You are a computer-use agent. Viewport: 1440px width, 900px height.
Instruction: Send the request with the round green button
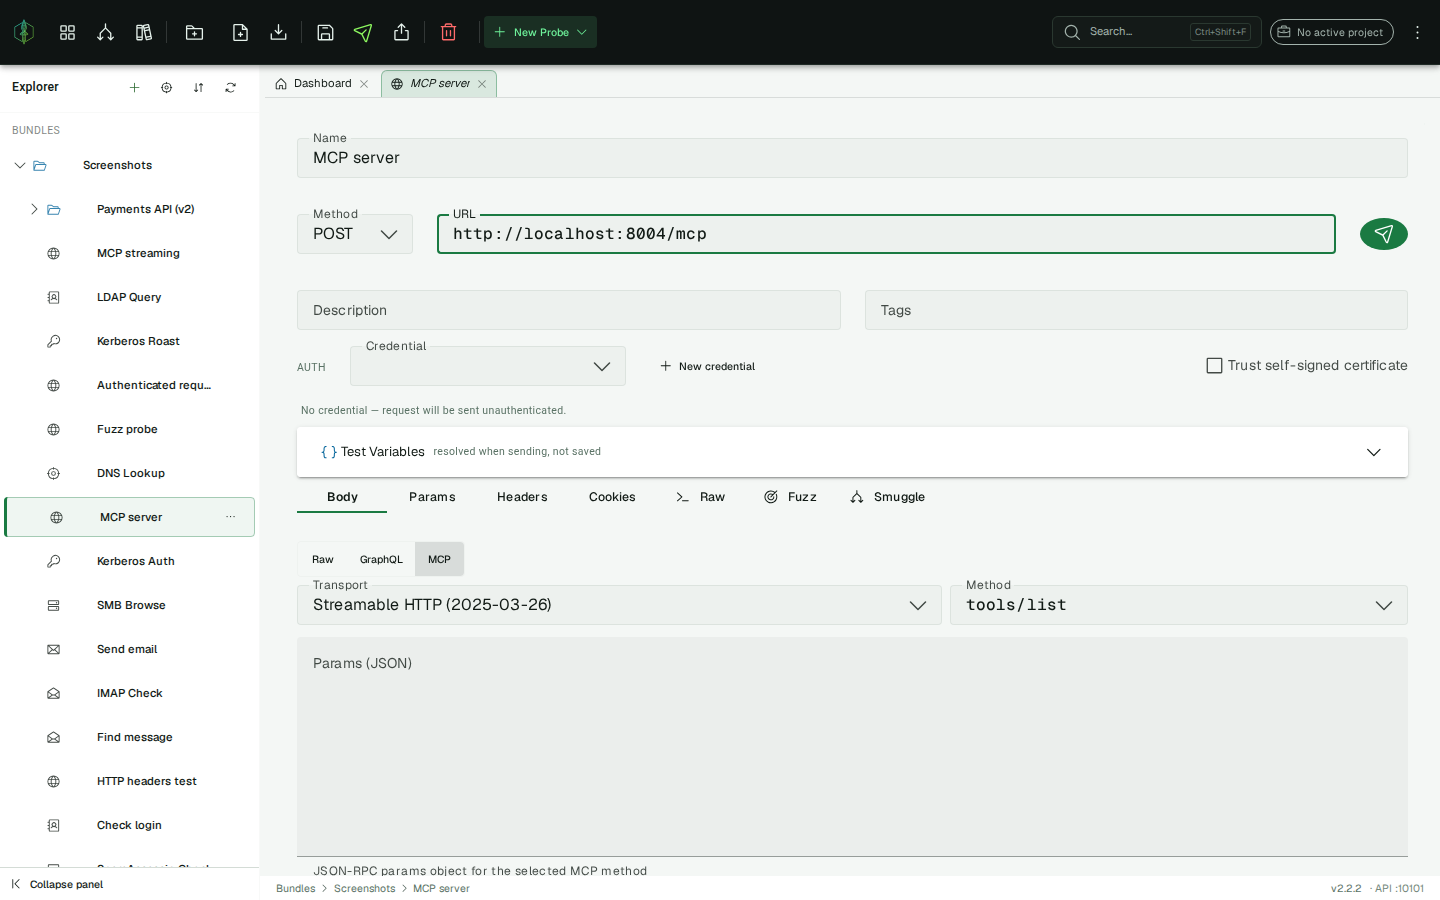(1384, 234)
